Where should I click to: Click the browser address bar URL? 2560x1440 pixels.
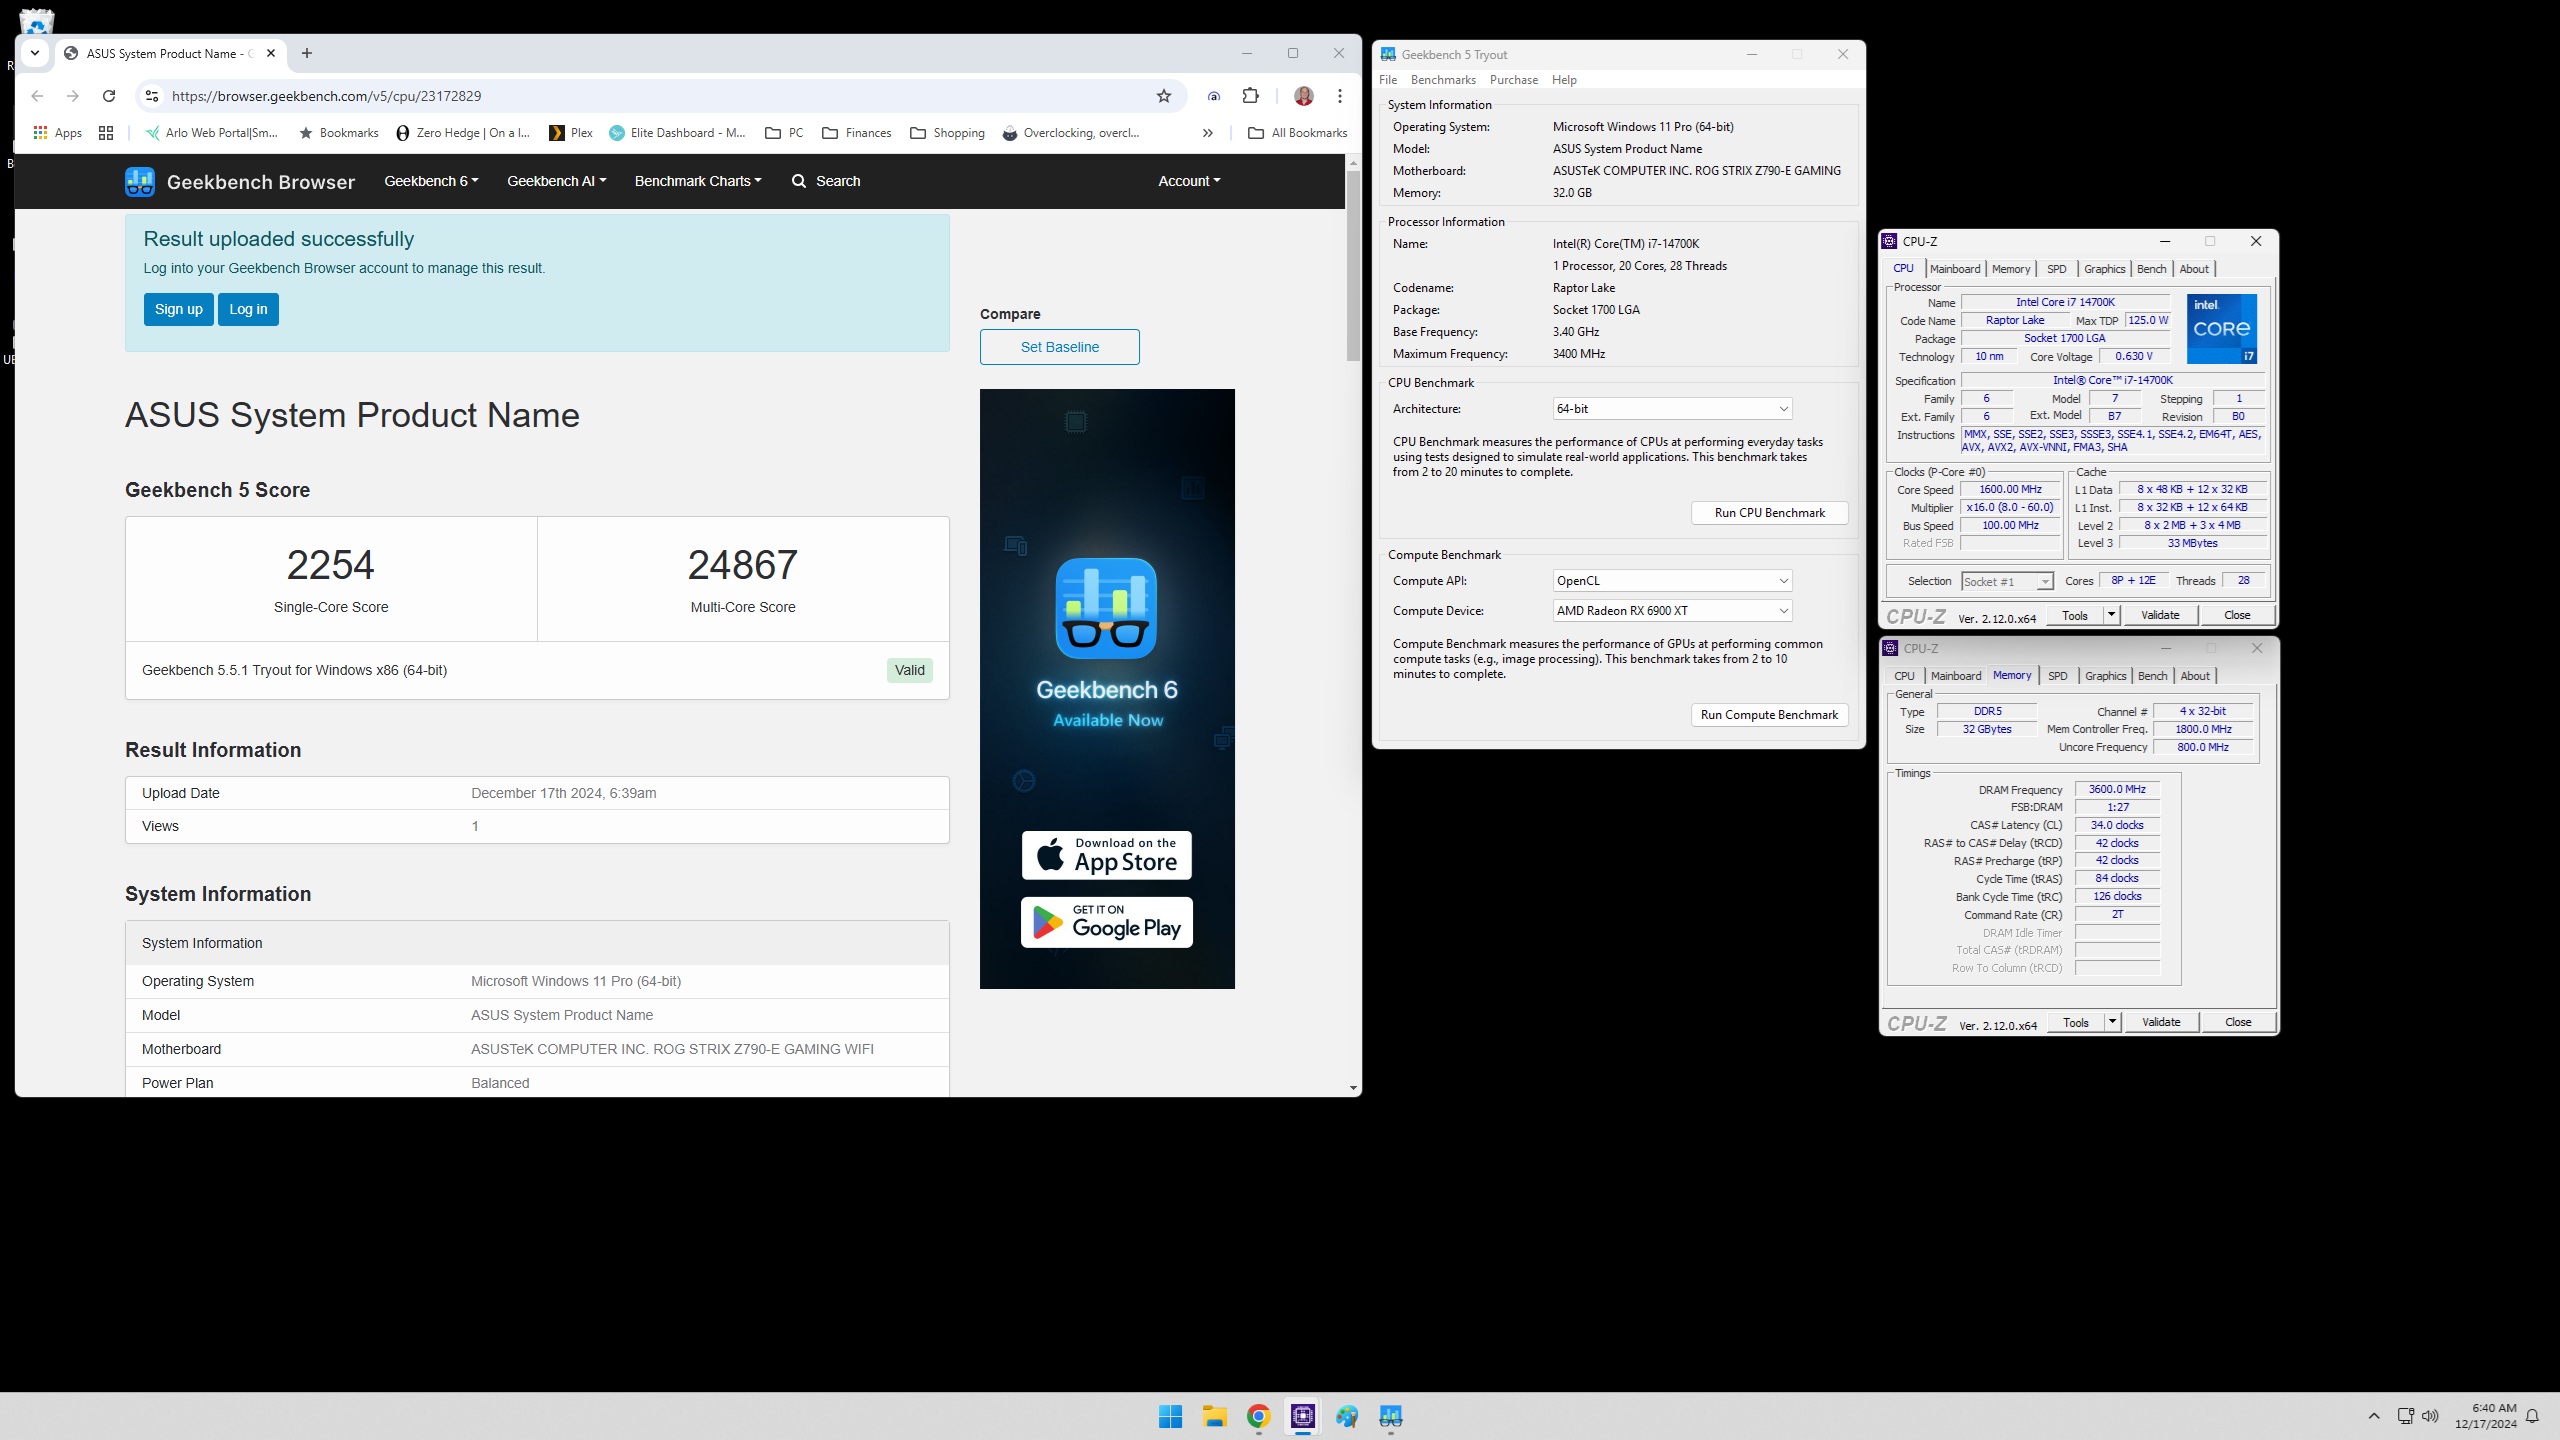326,96
